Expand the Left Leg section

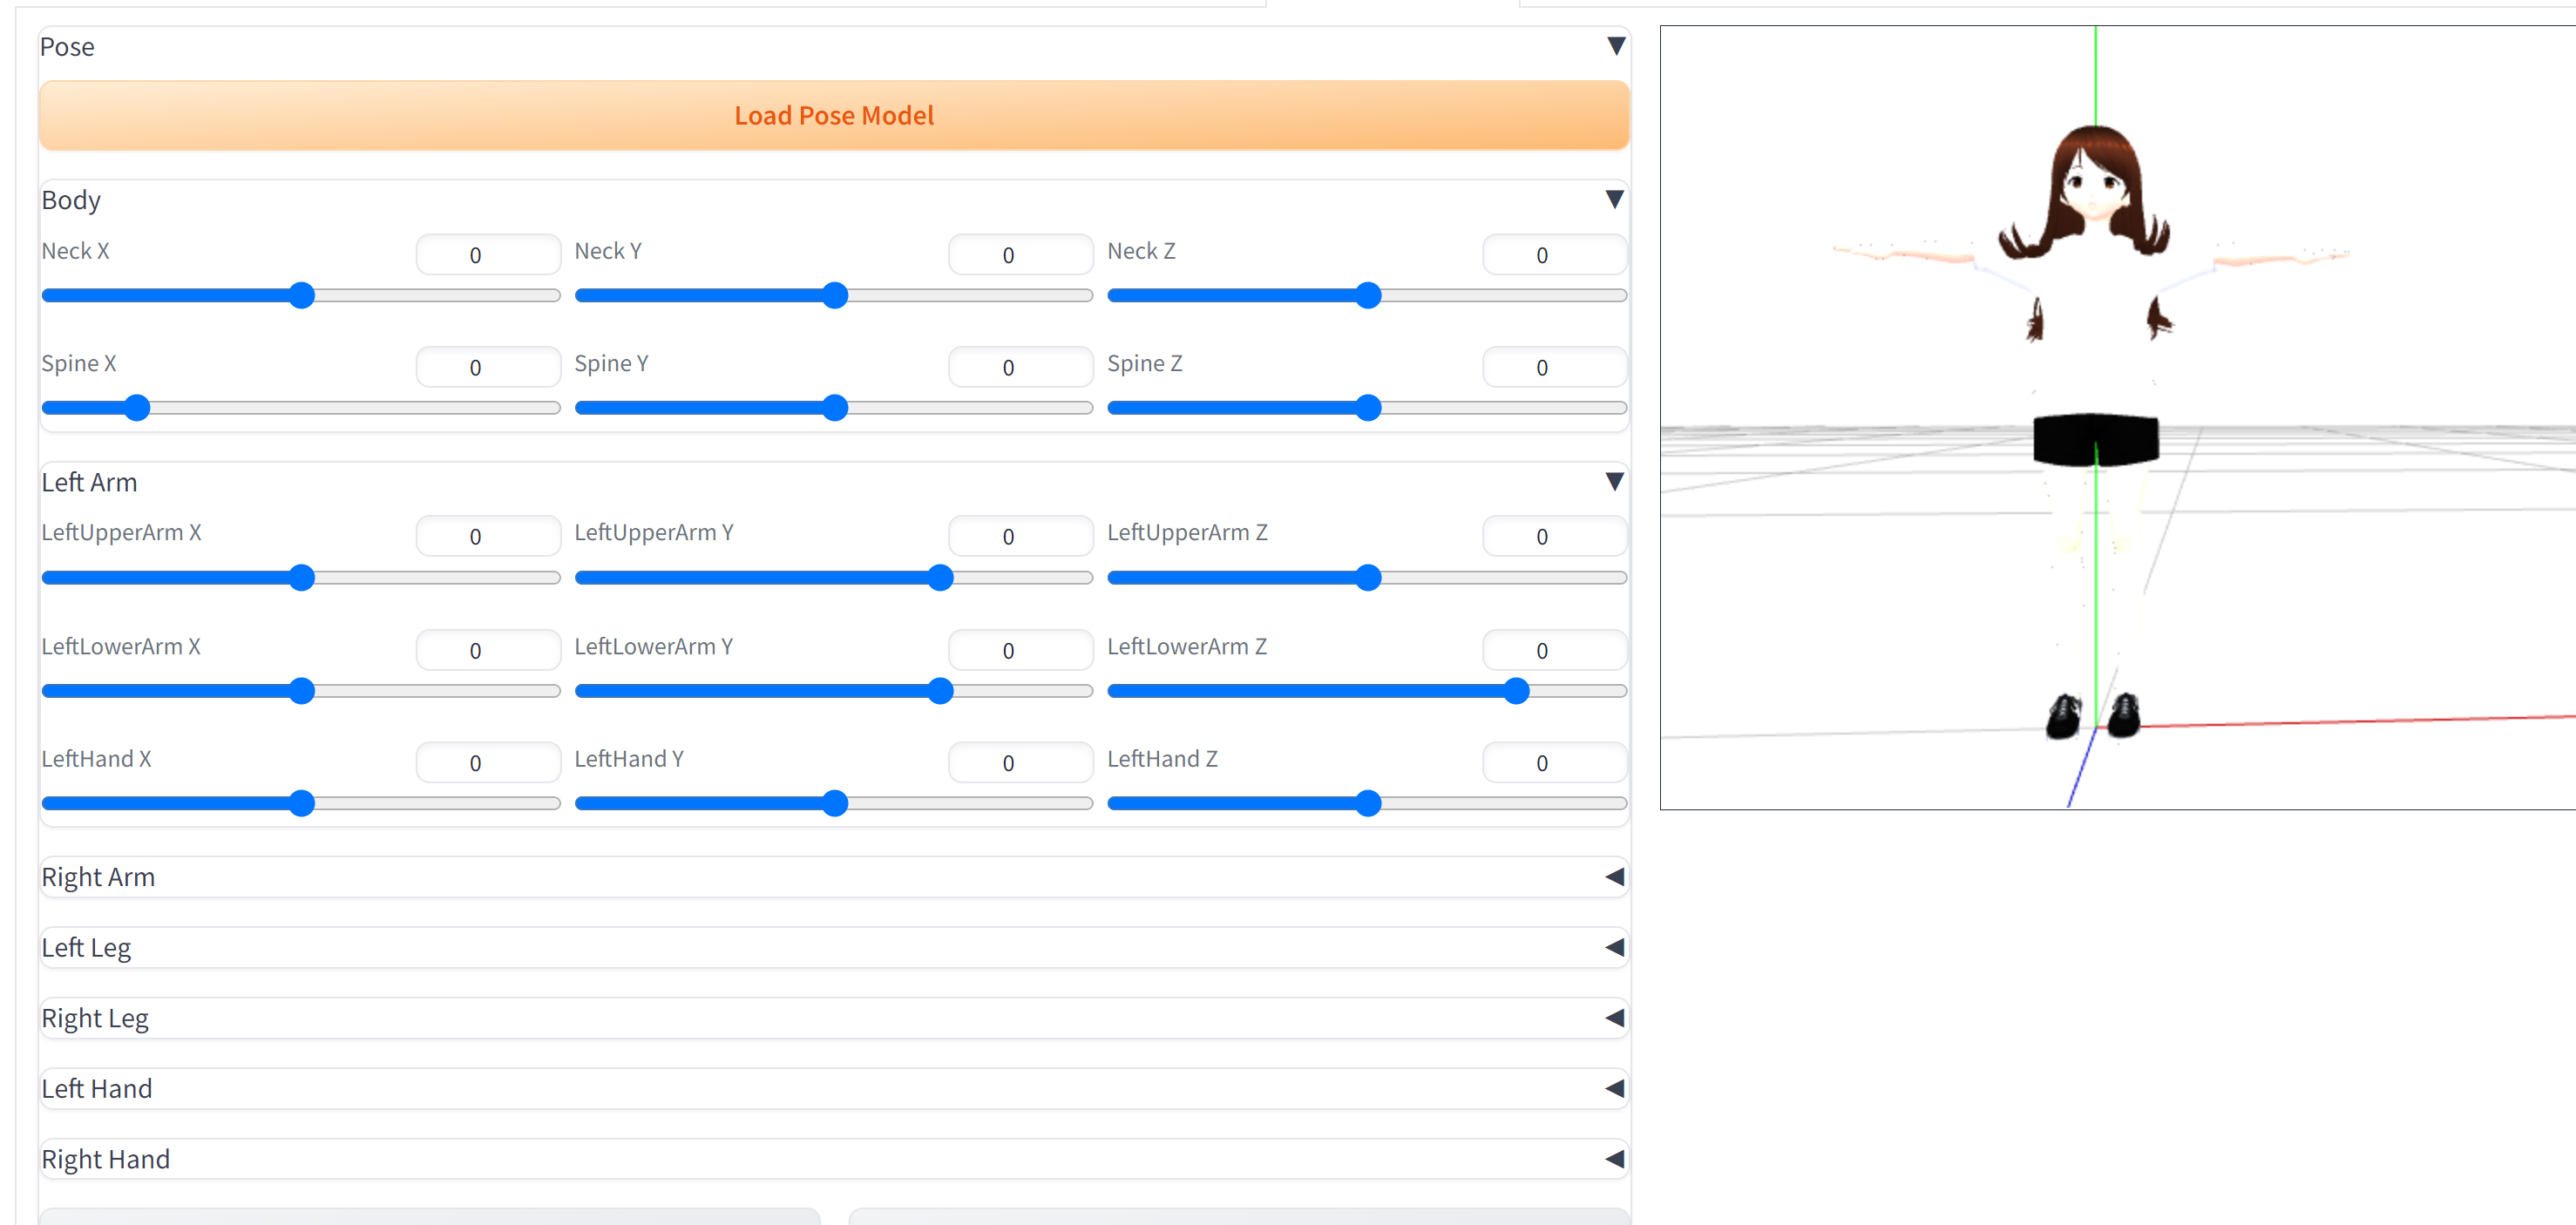1613,947
